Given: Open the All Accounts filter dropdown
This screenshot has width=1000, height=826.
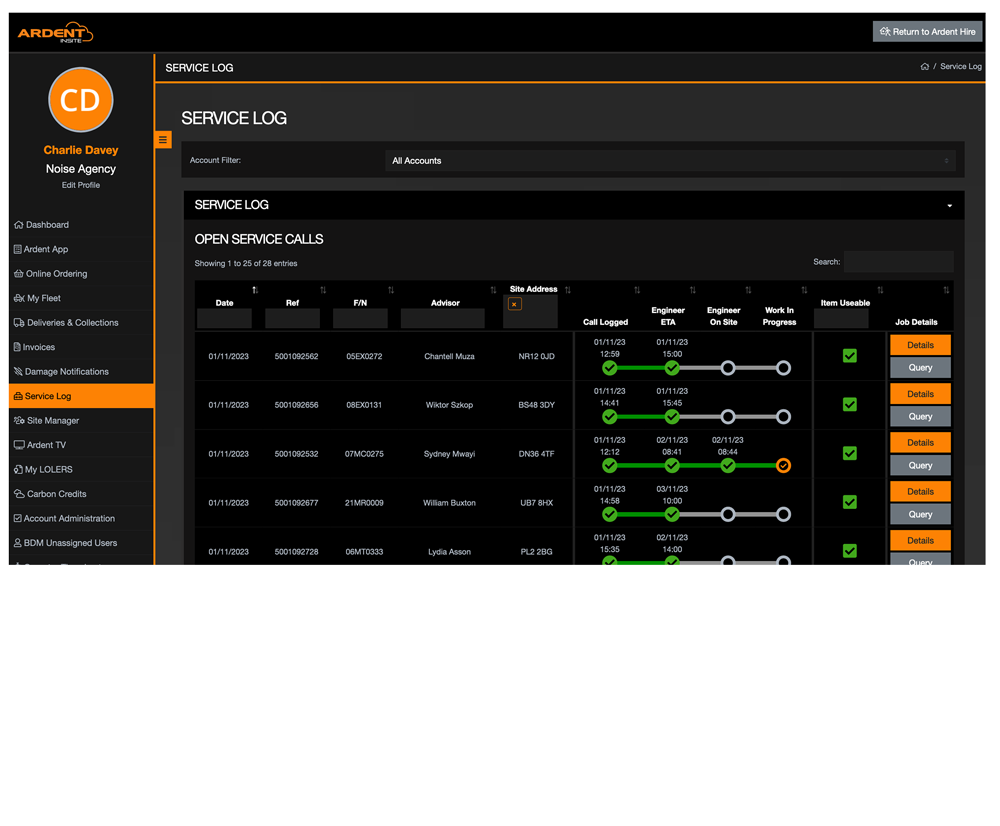Looking at the screenshot, I should 670,161.
